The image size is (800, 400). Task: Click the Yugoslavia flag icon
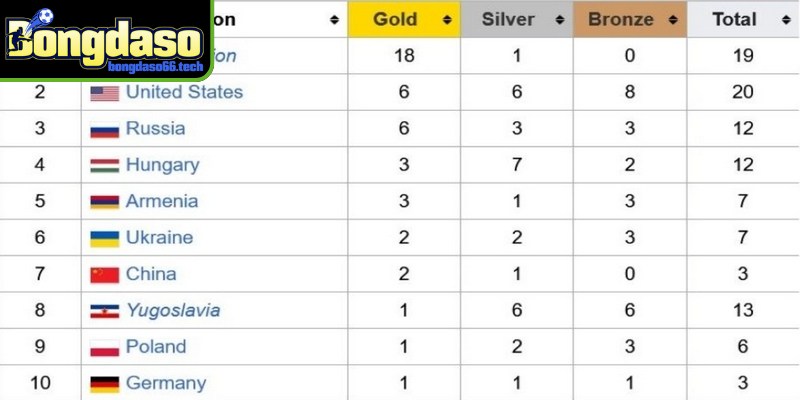pyautogui.click(x=104, y=311)
